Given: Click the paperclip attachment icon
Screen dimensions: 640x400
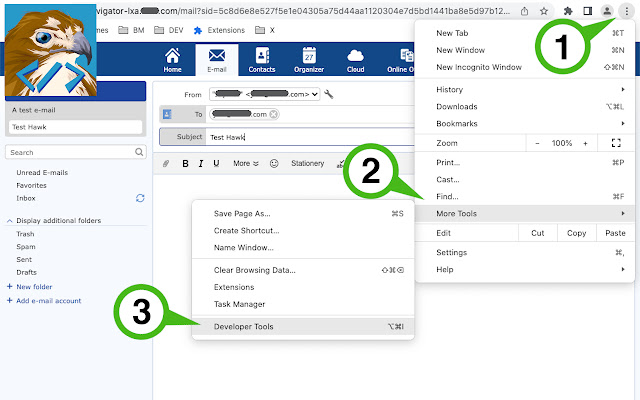Looking at the screenshot, I should tap(167, 163).
